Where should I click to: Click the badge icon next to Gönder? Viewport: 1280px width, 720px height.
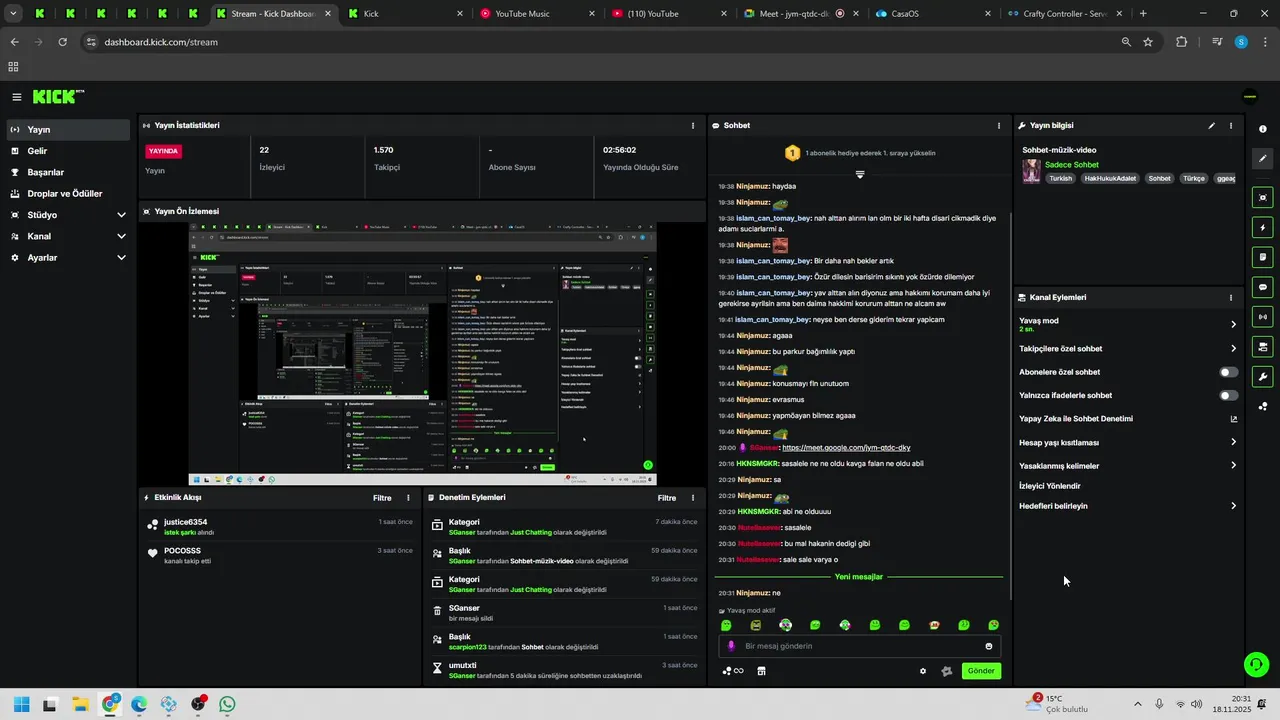tap(947, 671)
